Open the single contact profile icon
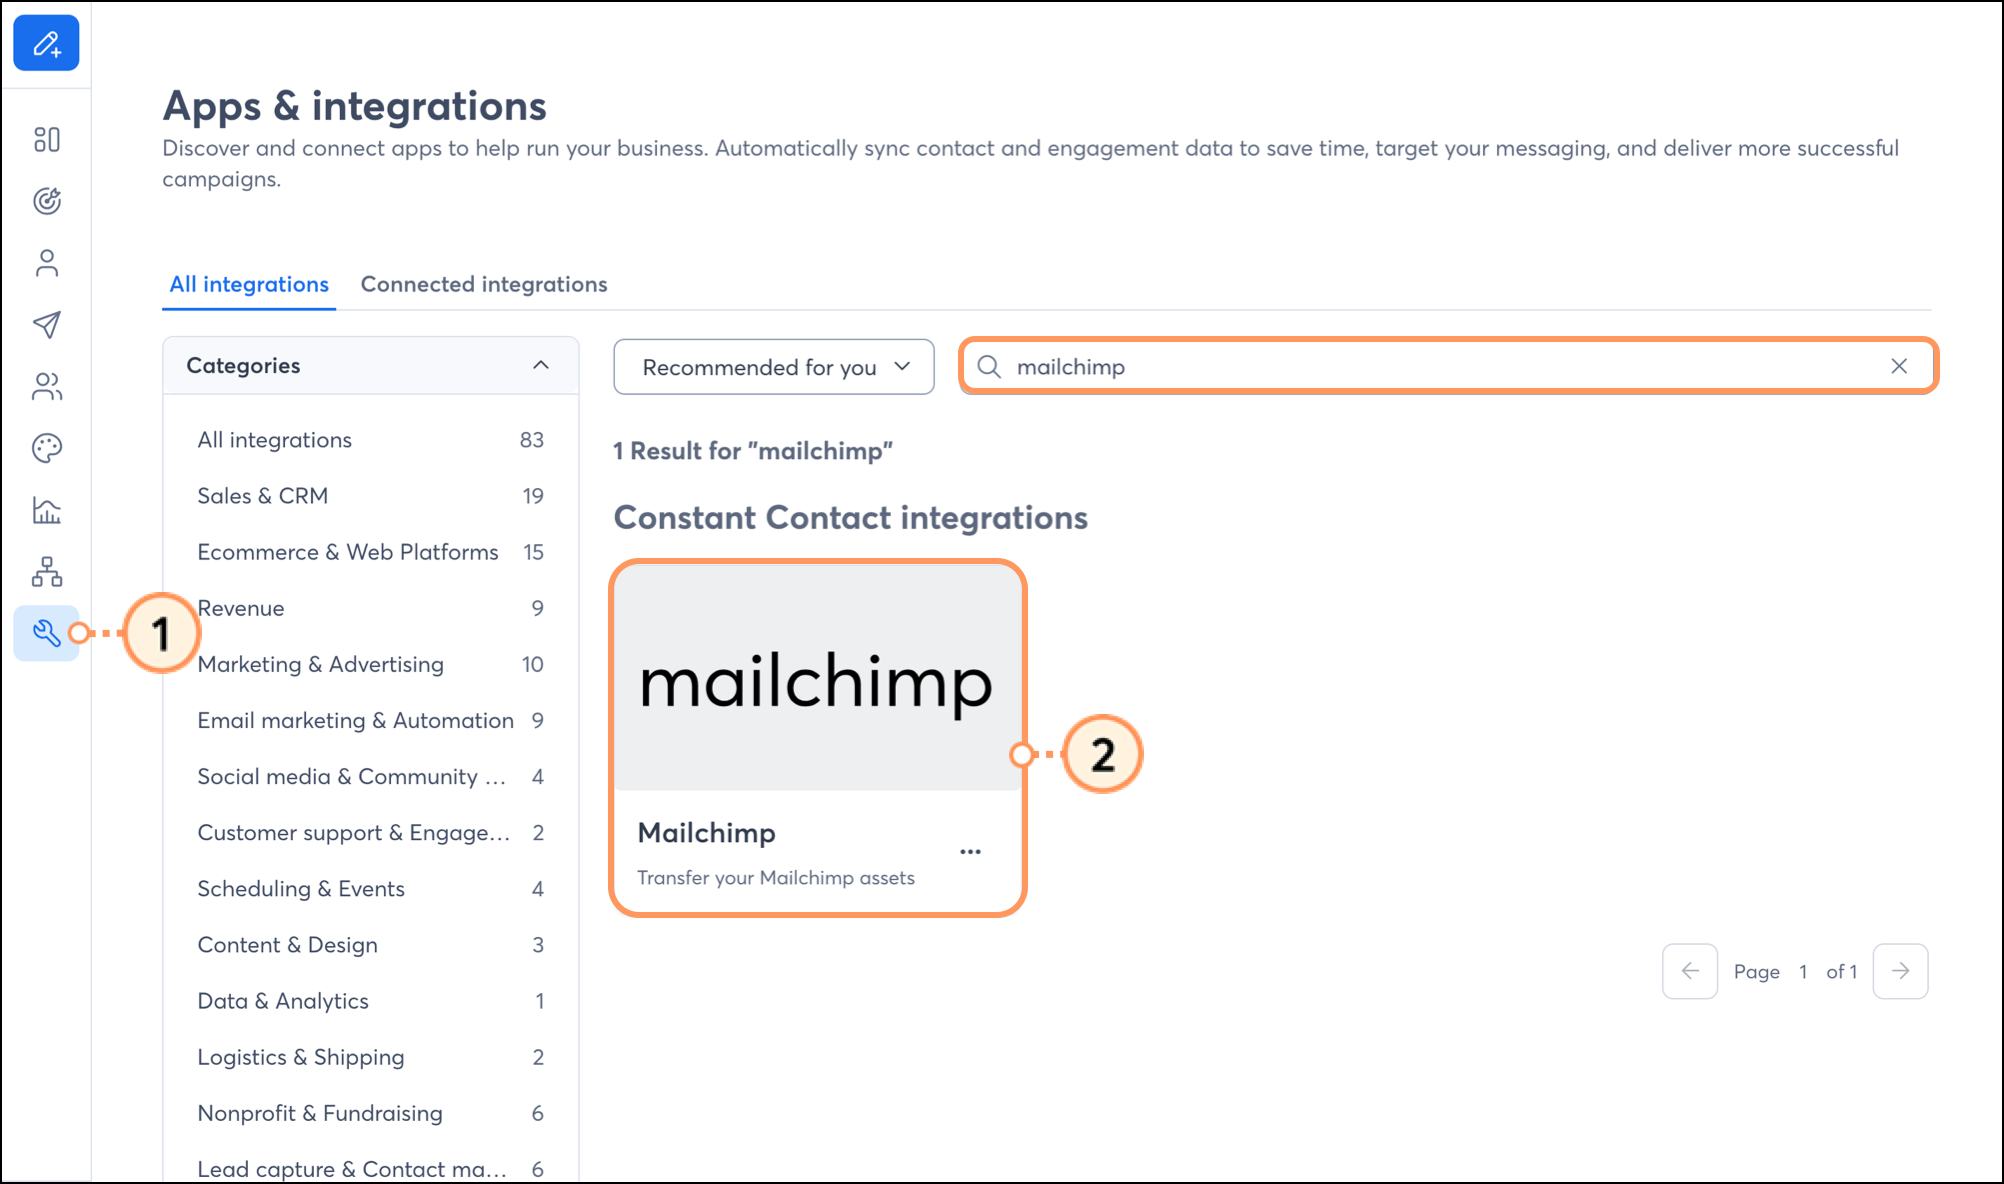Image resolution: width=2004 pixels, height=1184 pixels. 46,263
